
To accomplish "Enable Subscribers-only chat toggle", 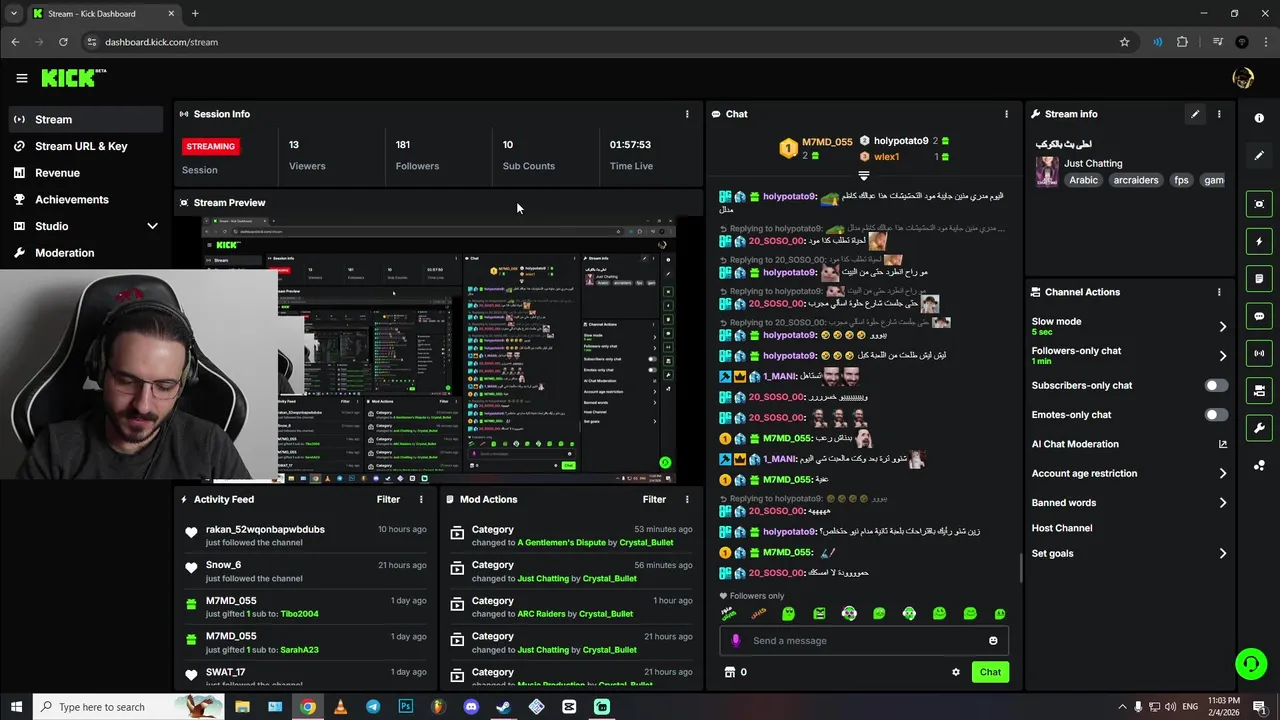I will (1216, 386).
